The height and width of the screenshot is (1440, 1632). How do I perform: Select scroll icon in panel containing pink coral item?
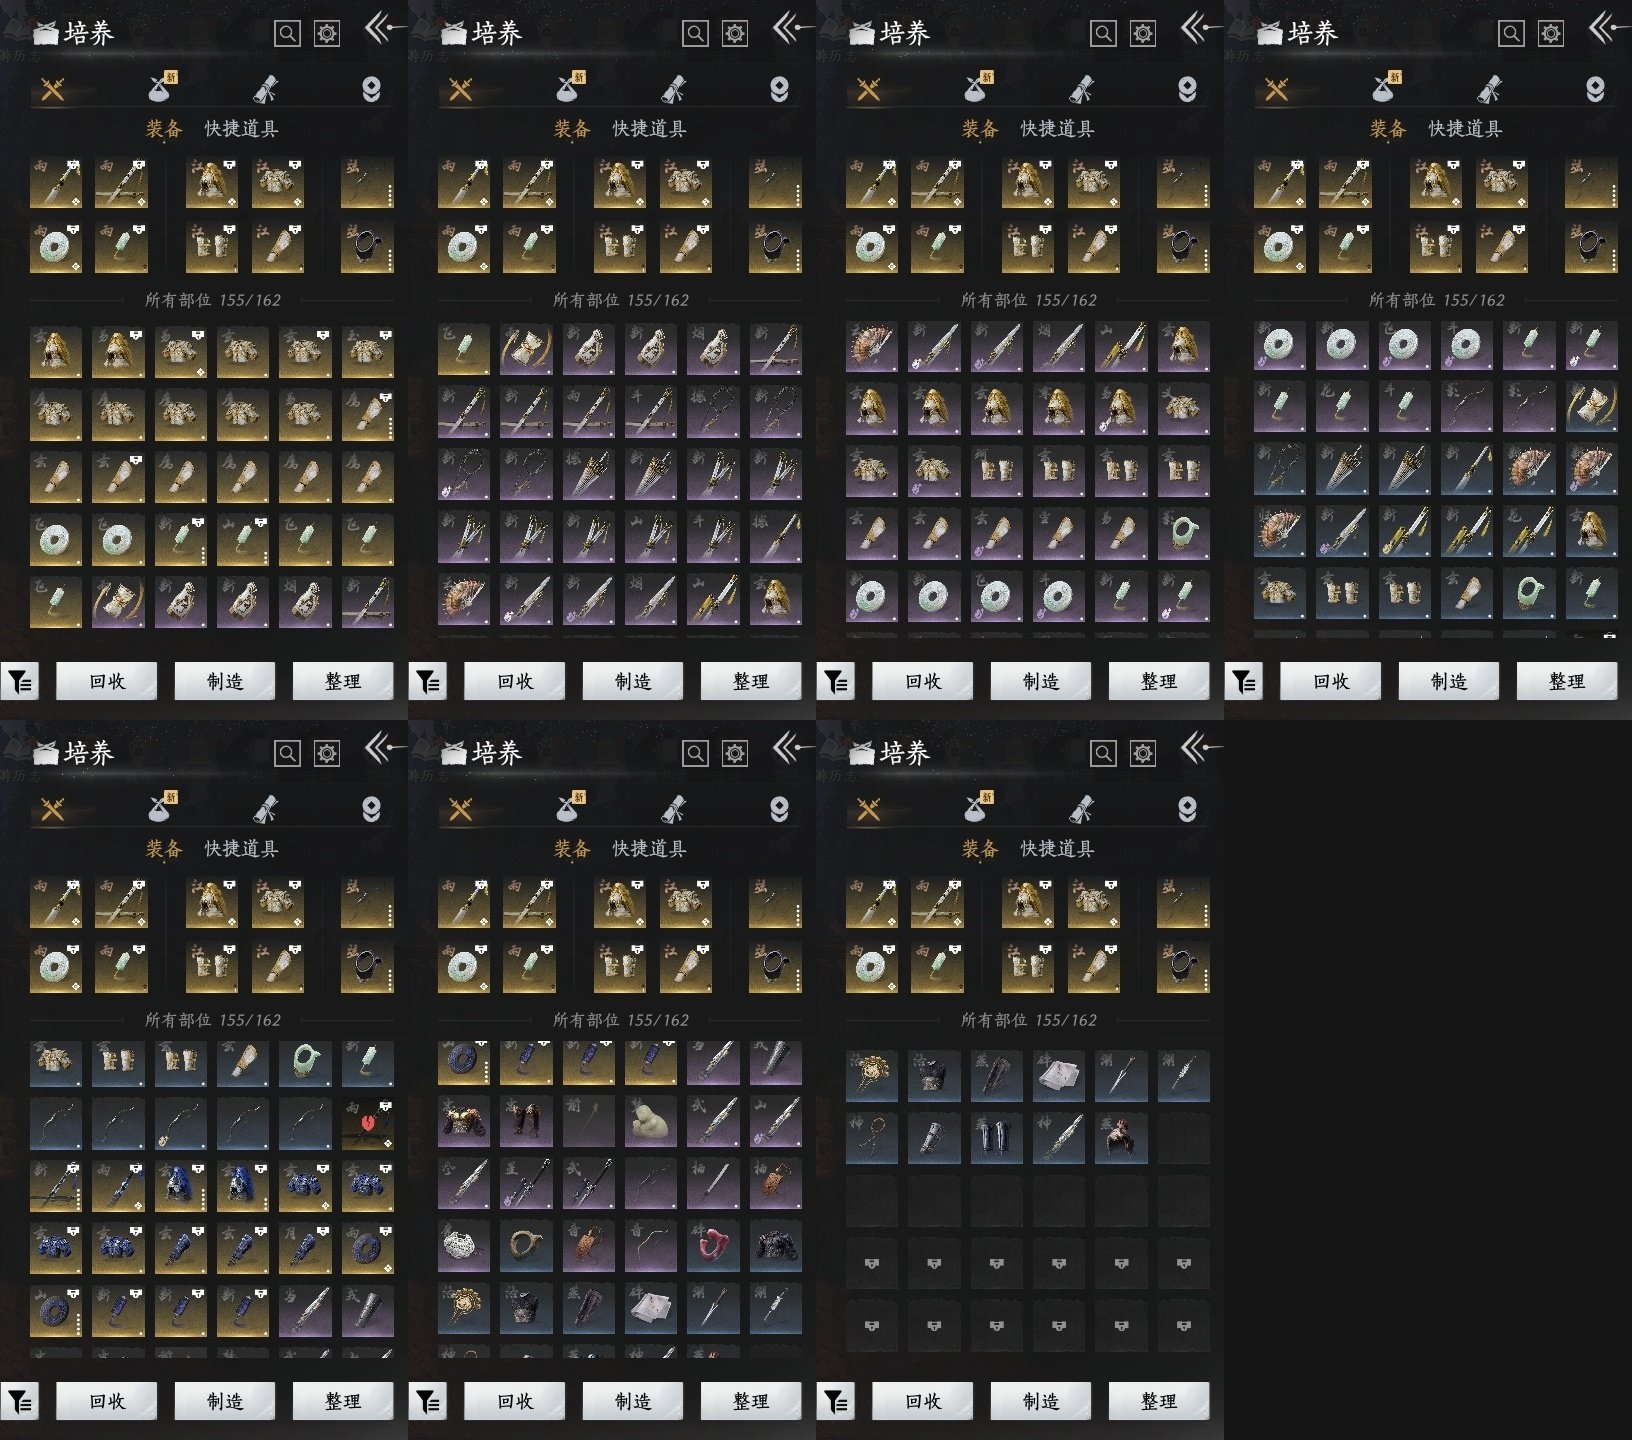673,808
